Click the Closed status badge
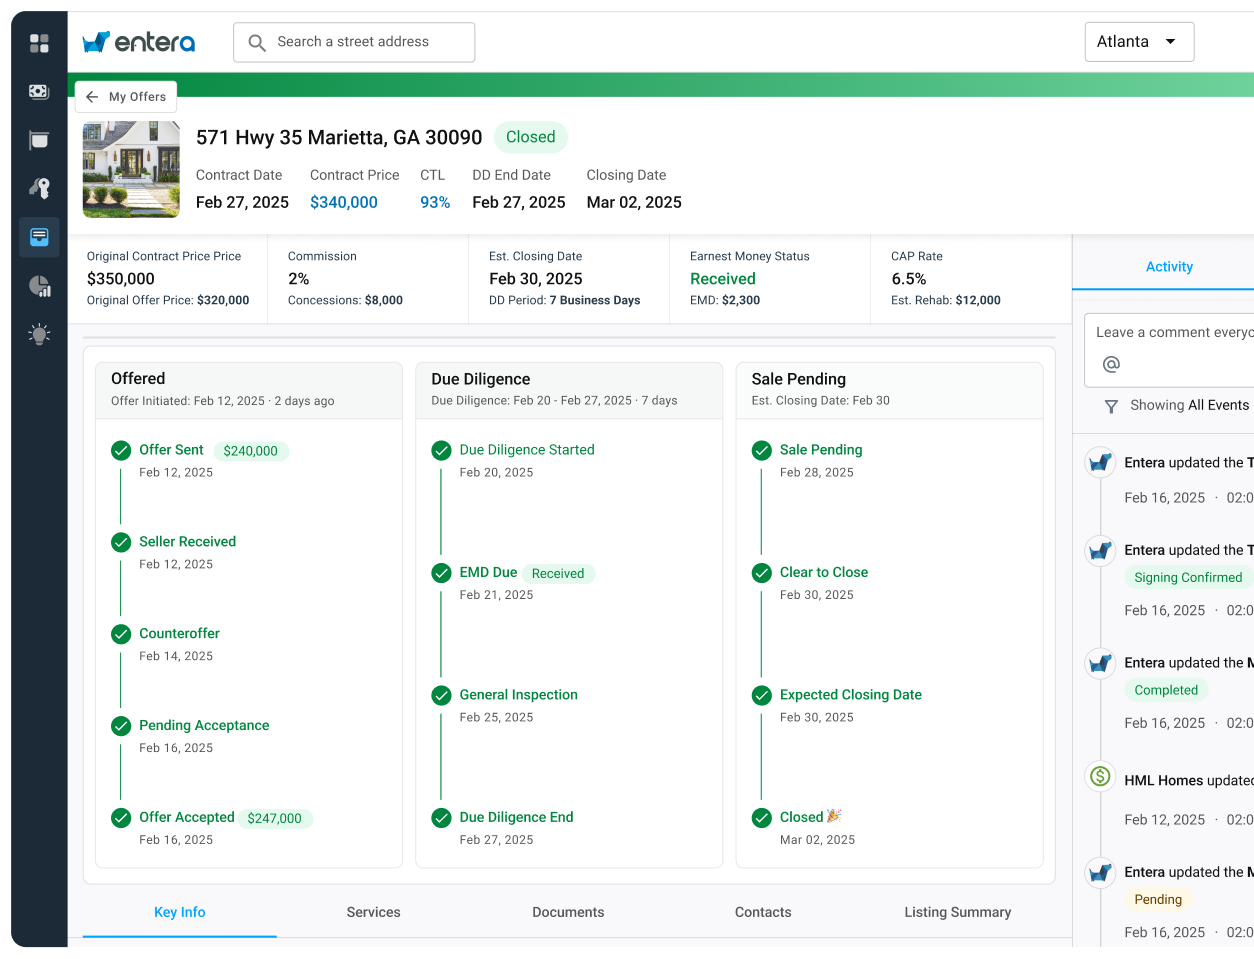The height and width of the screenshot is (959, 1254). click(x=531, y=137)
